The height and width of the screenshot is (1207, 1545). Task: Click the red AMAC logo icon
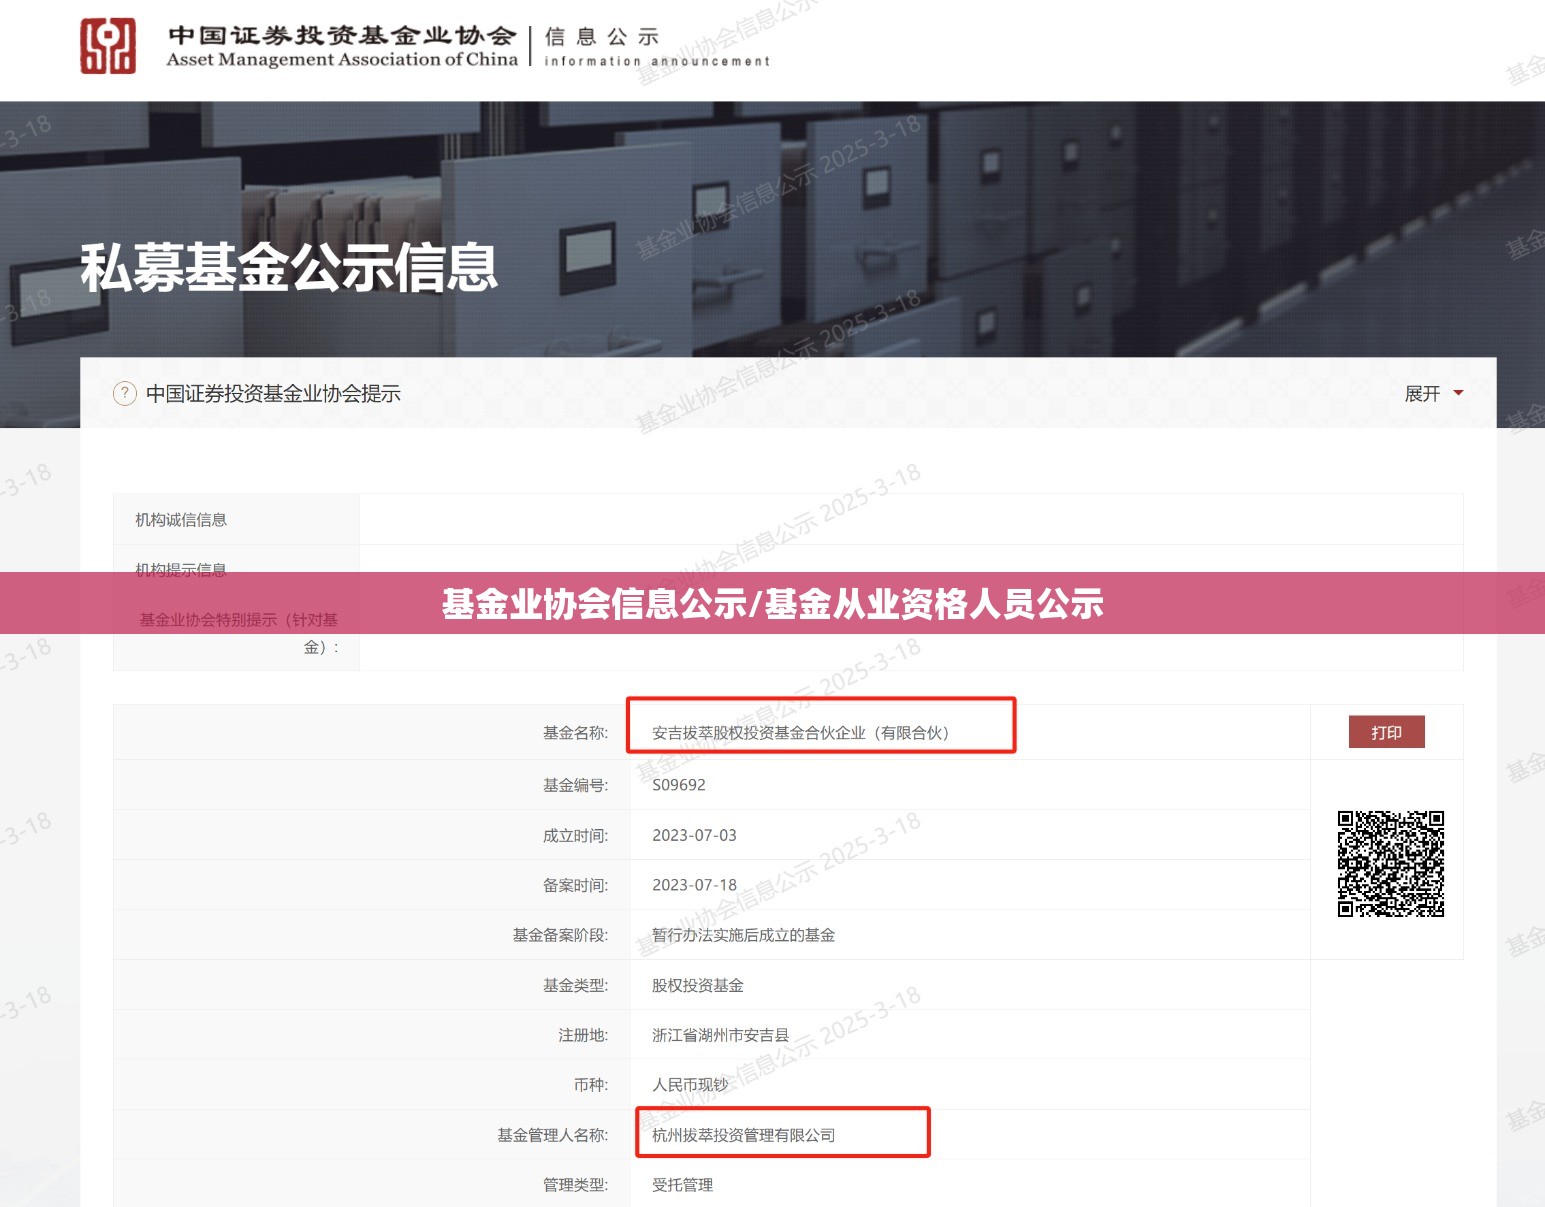pyautogui.click(x=108, y=46)
